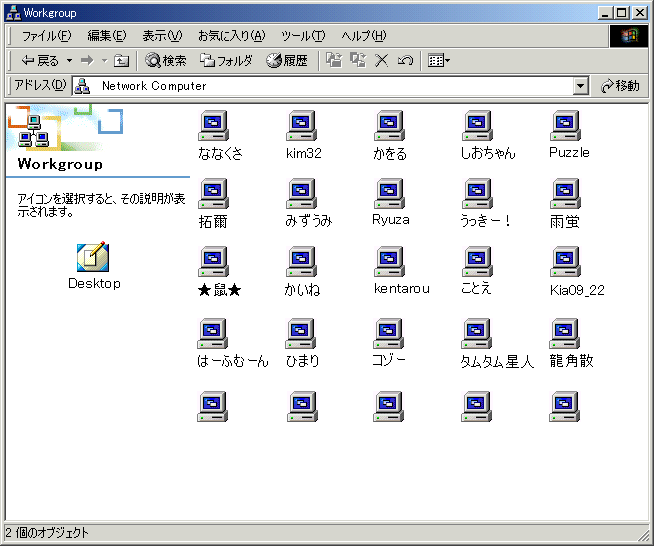Open the ななくさ computer icon
The image size is (654, 546).
214,127
